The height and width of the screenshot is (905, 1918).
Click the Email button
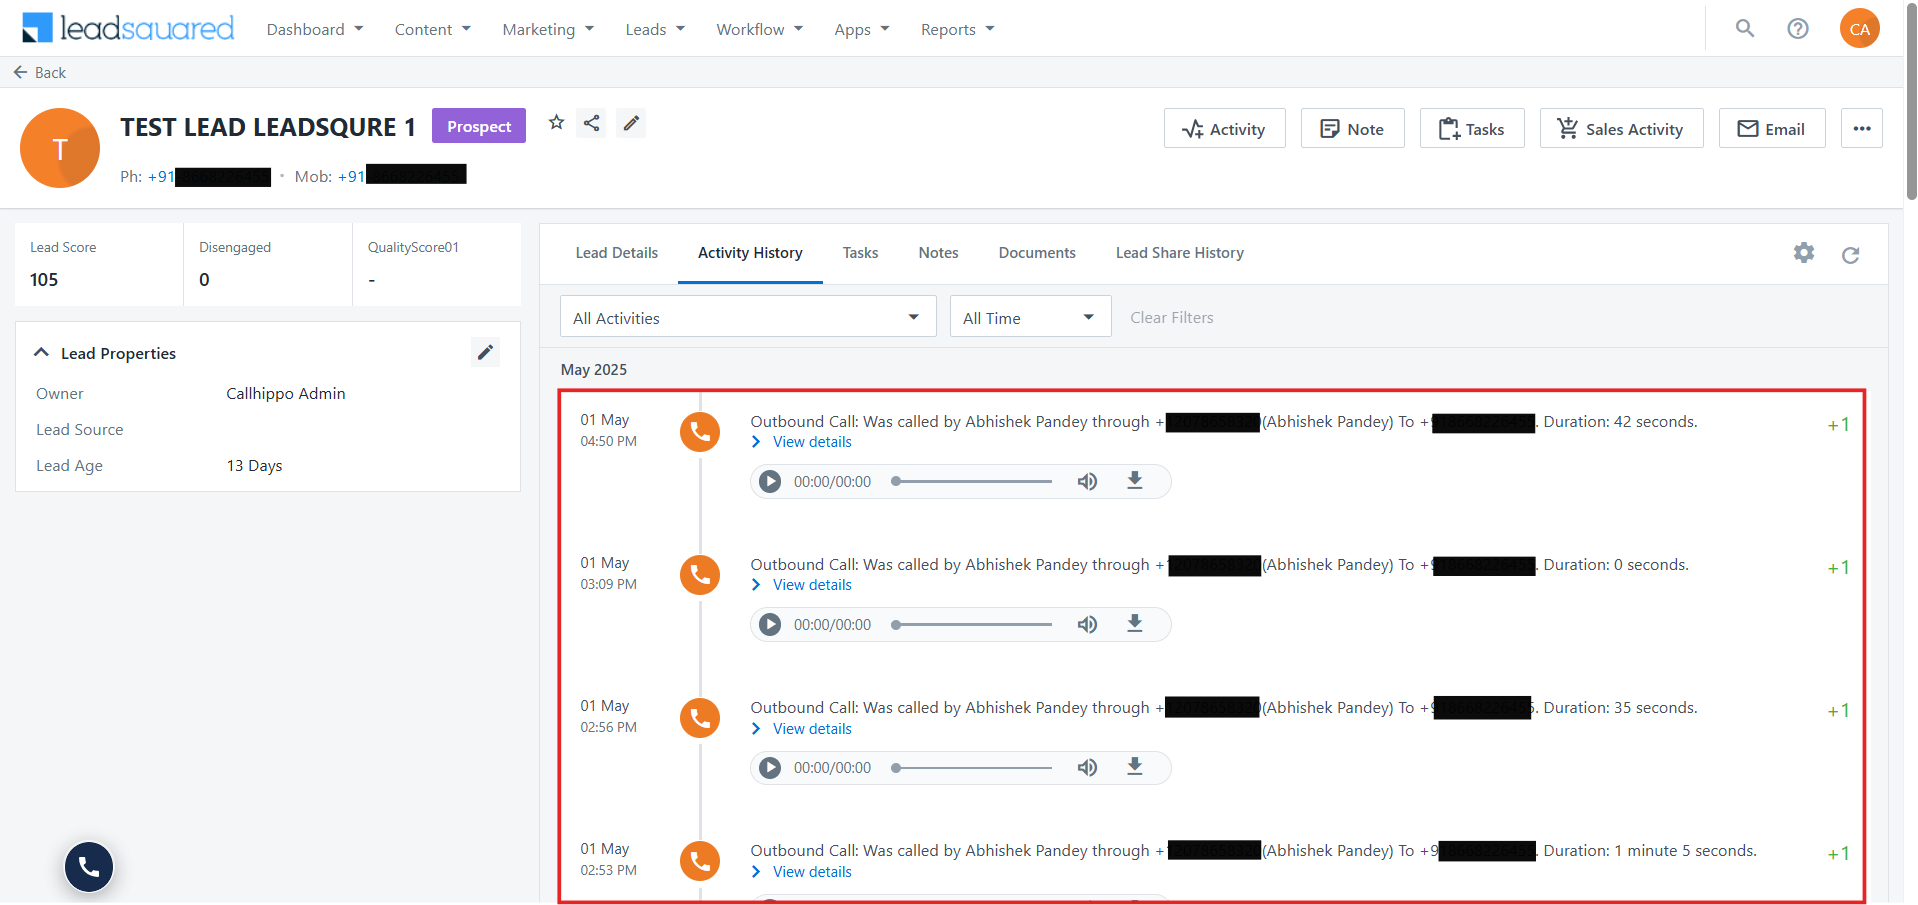click(x=1772, y=128)
